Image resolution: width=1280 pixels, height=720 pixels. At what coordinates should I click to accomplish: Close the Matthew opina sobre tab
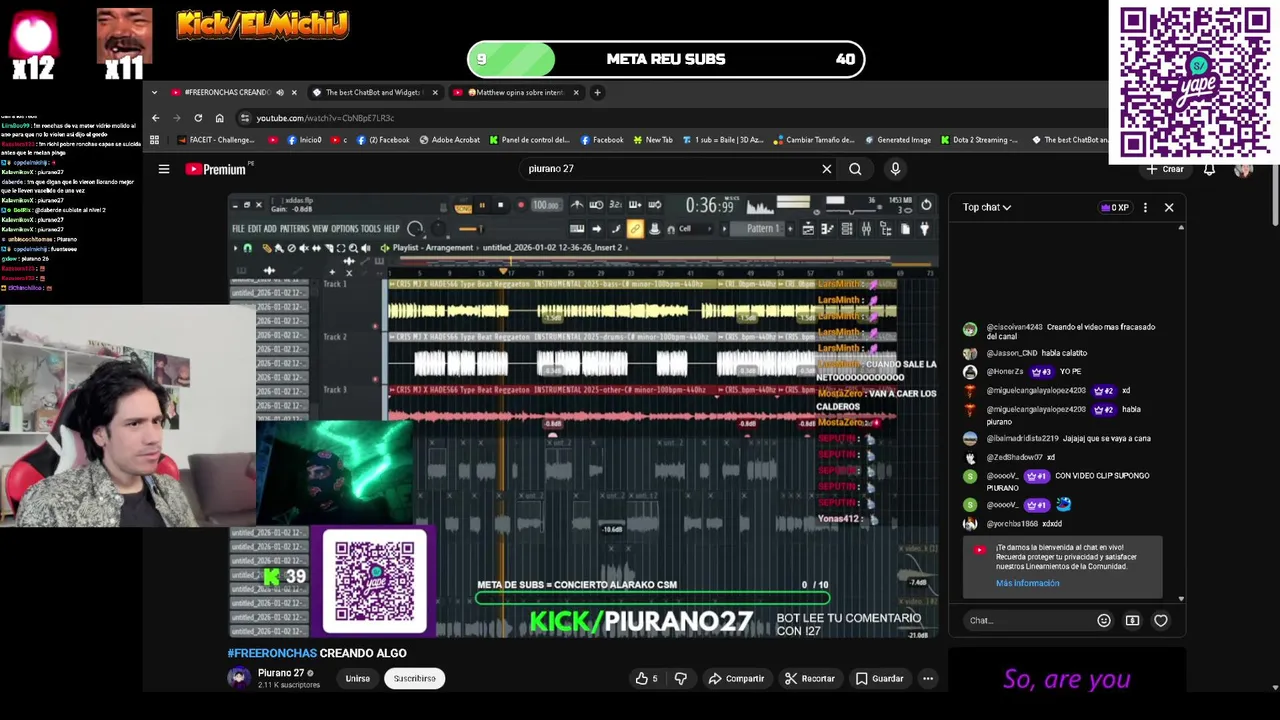pos(575,93)
